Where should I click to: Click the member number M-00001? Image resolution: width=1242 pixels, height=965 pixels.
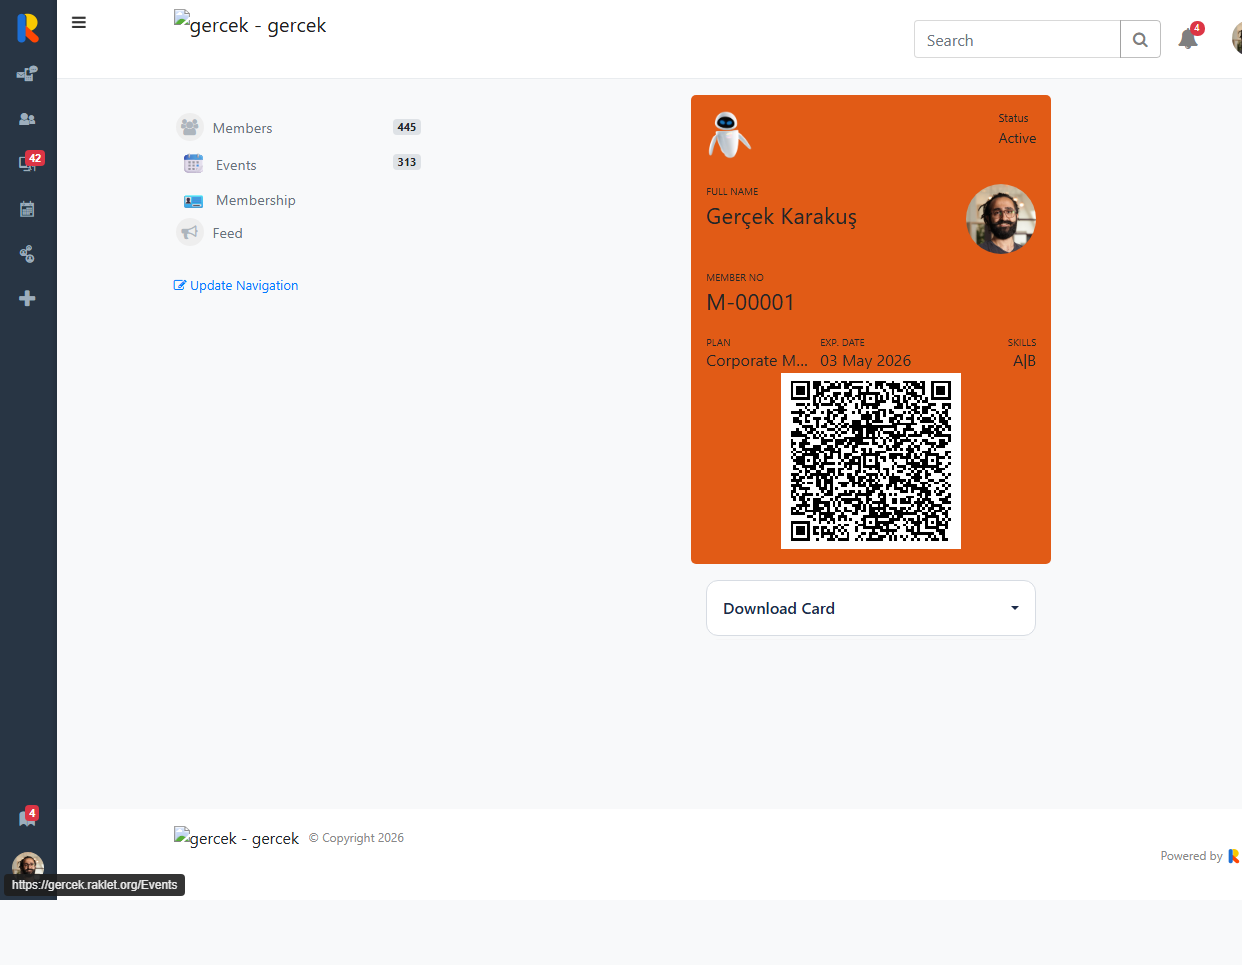pos(750,303)
